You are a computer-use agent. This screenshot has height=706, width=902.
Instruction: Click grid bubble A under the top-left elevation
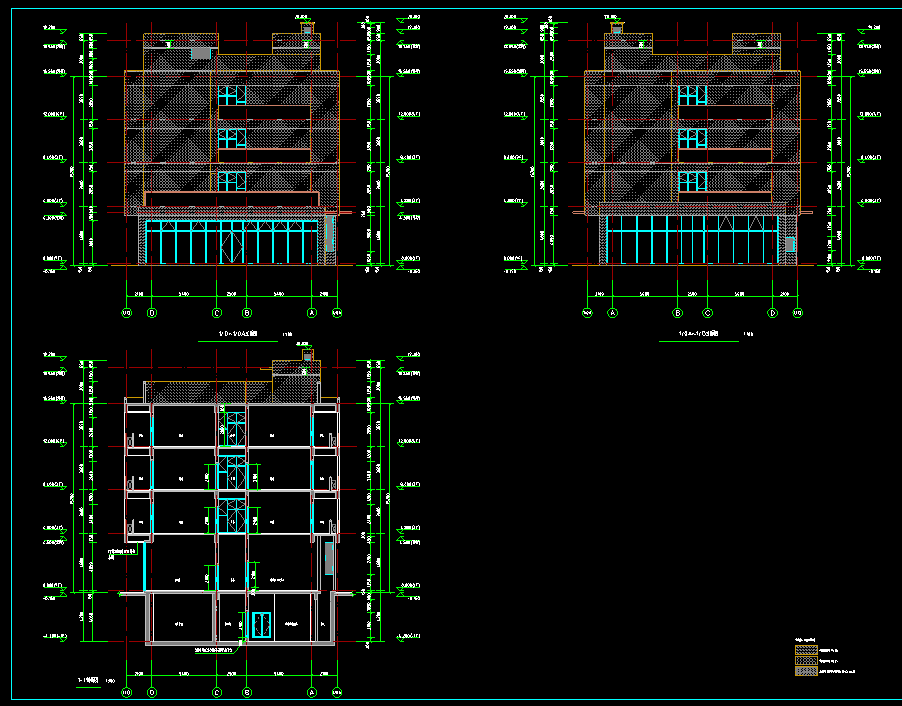click(x=312, y=313)
